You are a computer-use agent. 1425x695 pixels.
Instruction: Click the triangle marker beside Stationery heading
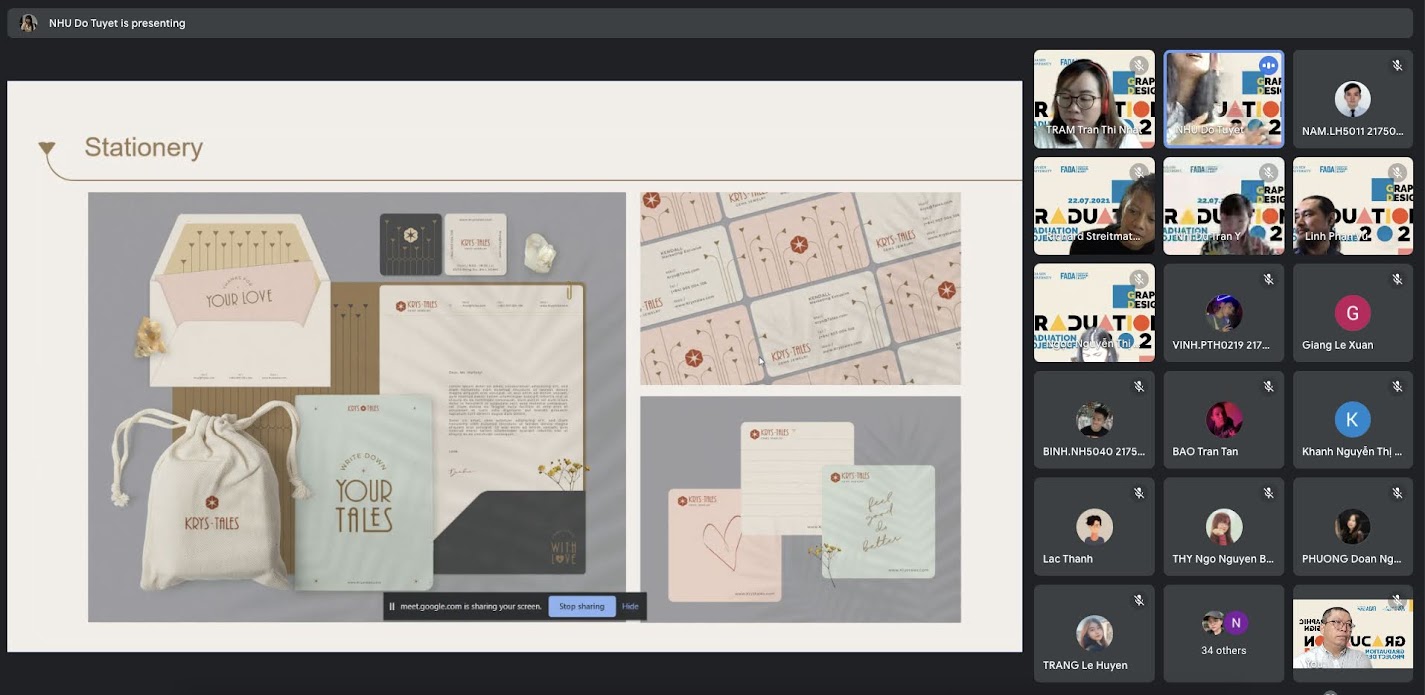pos(46,149)
